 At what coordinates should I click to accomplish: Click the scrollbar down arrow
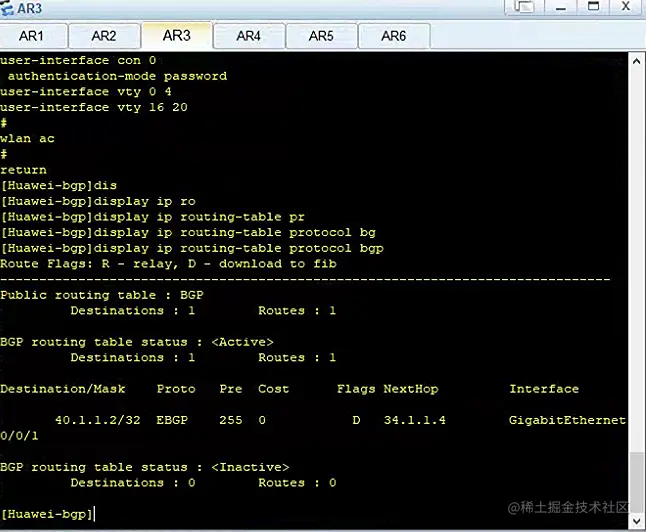tap(637, 521)
